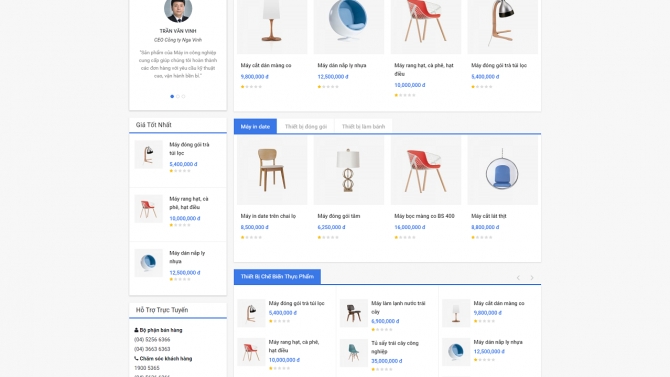Viewport: 670px width, 377px height.
Task: Click Giá Tốt Nhất red chair thumbnail
Action: pyautogui.click(x=148, y=209)
